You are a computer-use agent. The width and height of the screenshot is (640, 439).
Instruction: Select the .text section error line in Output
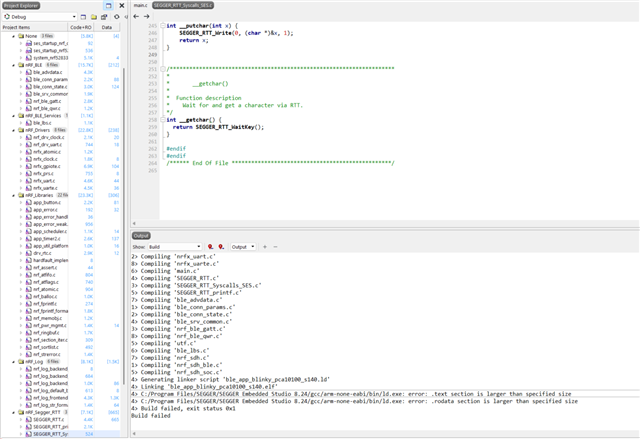pos(351,394)
